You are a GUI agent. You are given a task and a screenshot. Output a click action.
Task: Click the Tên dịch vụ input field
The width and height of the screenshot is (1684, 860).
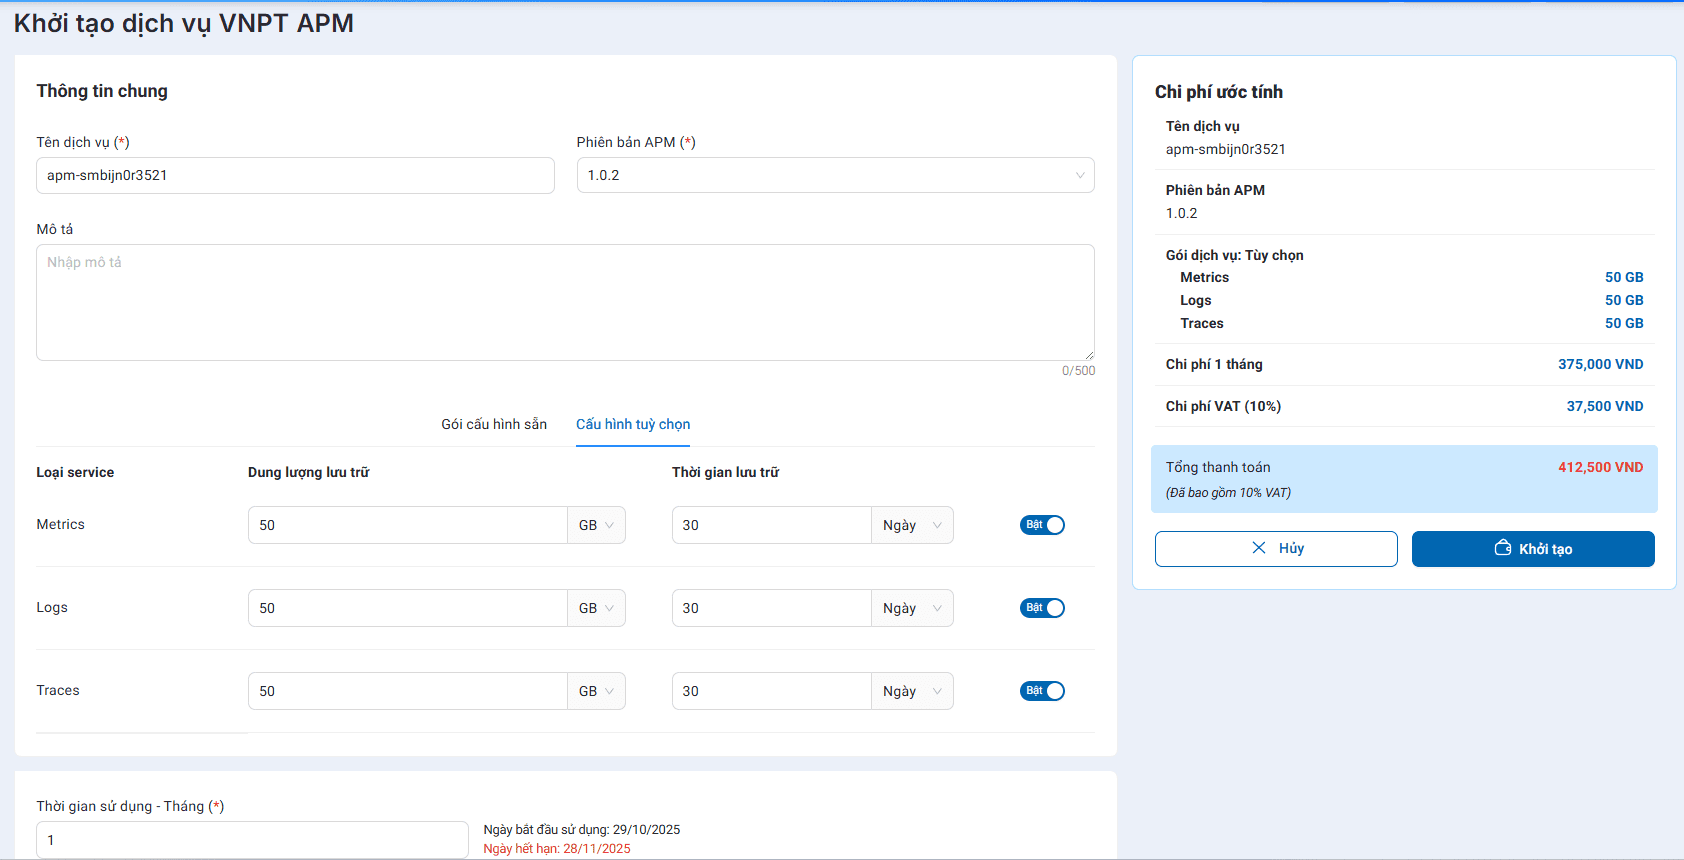295,175
